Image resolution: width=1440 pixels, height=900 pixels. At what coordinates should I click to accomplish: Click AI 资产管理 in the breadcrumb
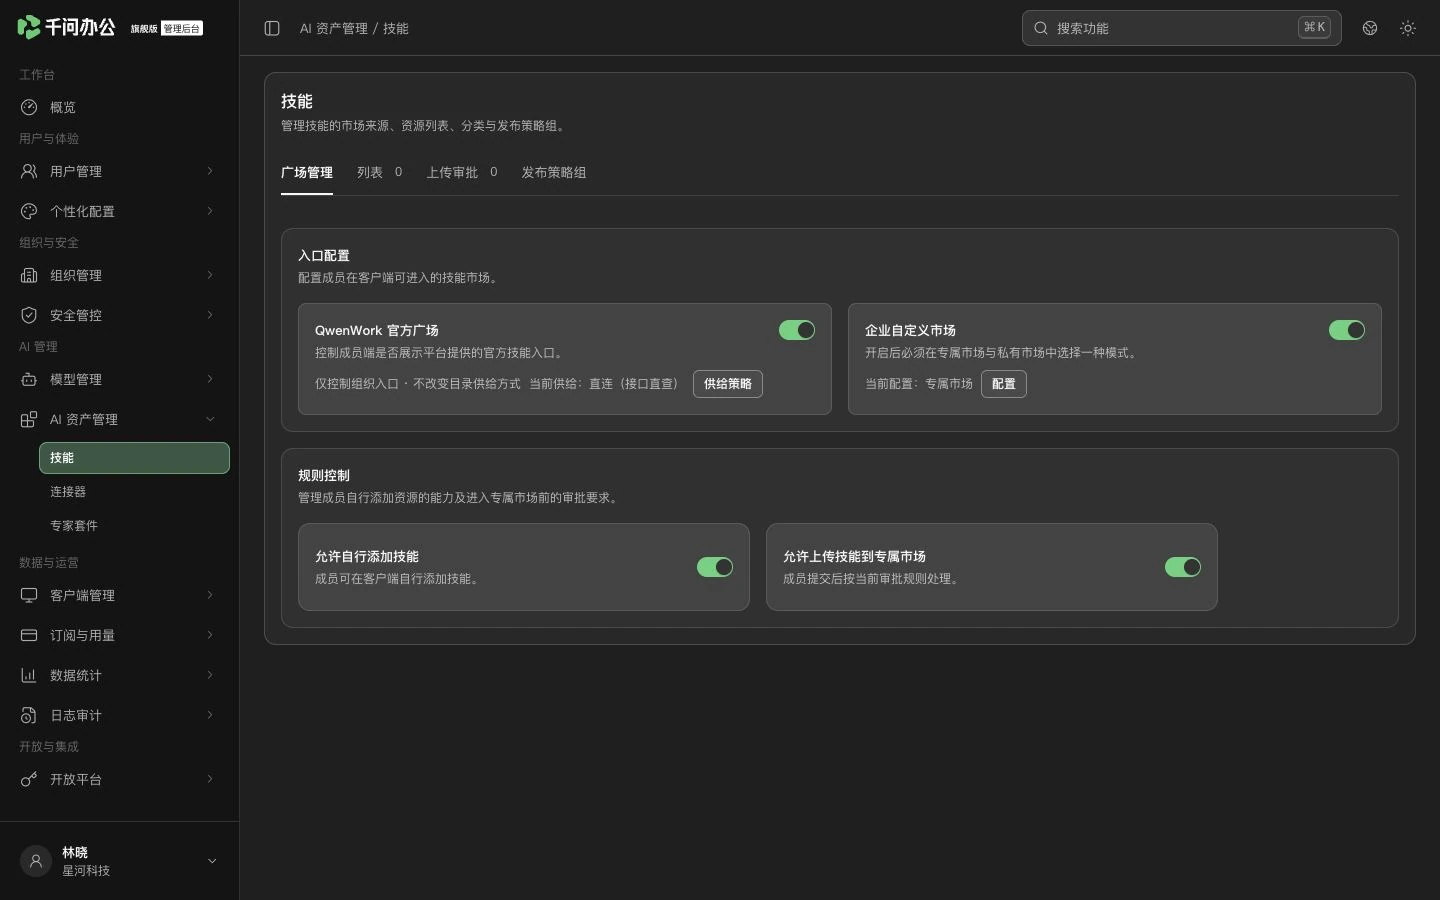coord(334,29)
